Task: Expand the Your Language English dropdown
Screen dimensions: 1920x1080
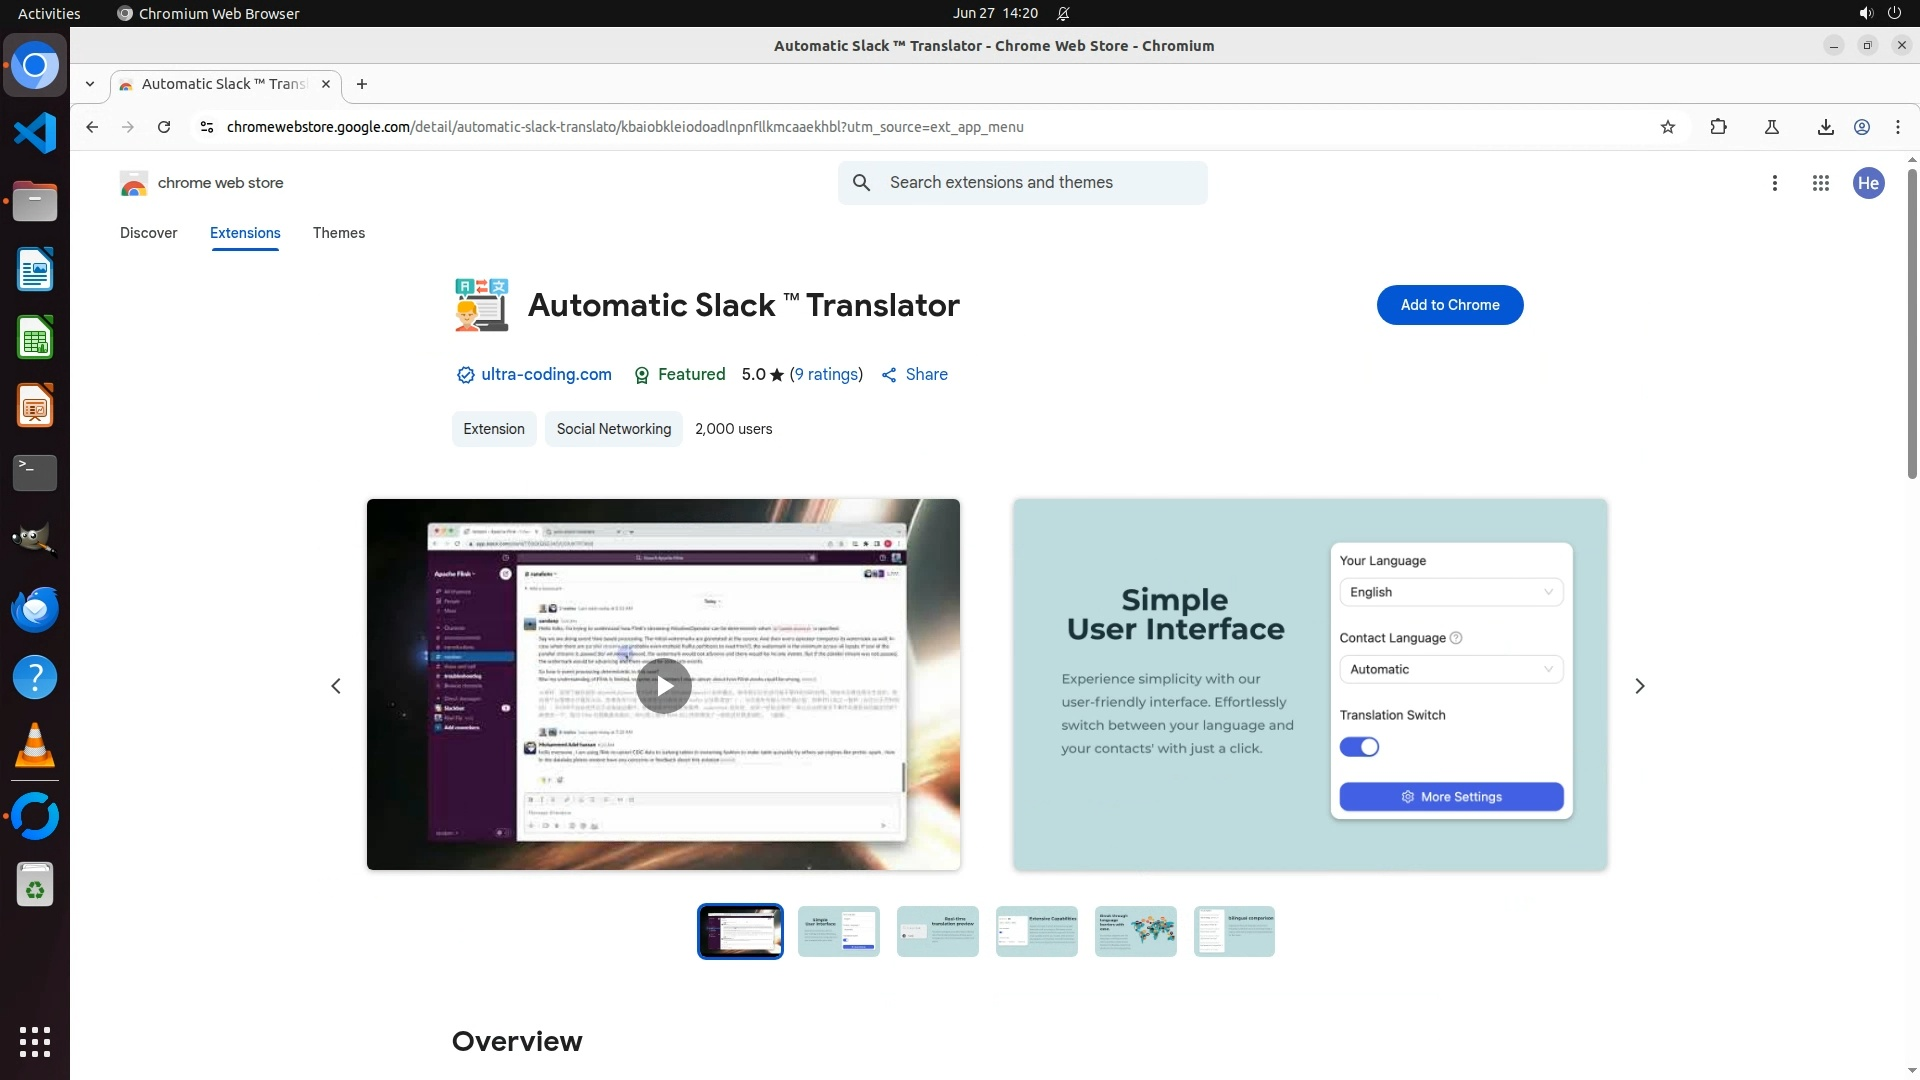Action: [1450, 592]
